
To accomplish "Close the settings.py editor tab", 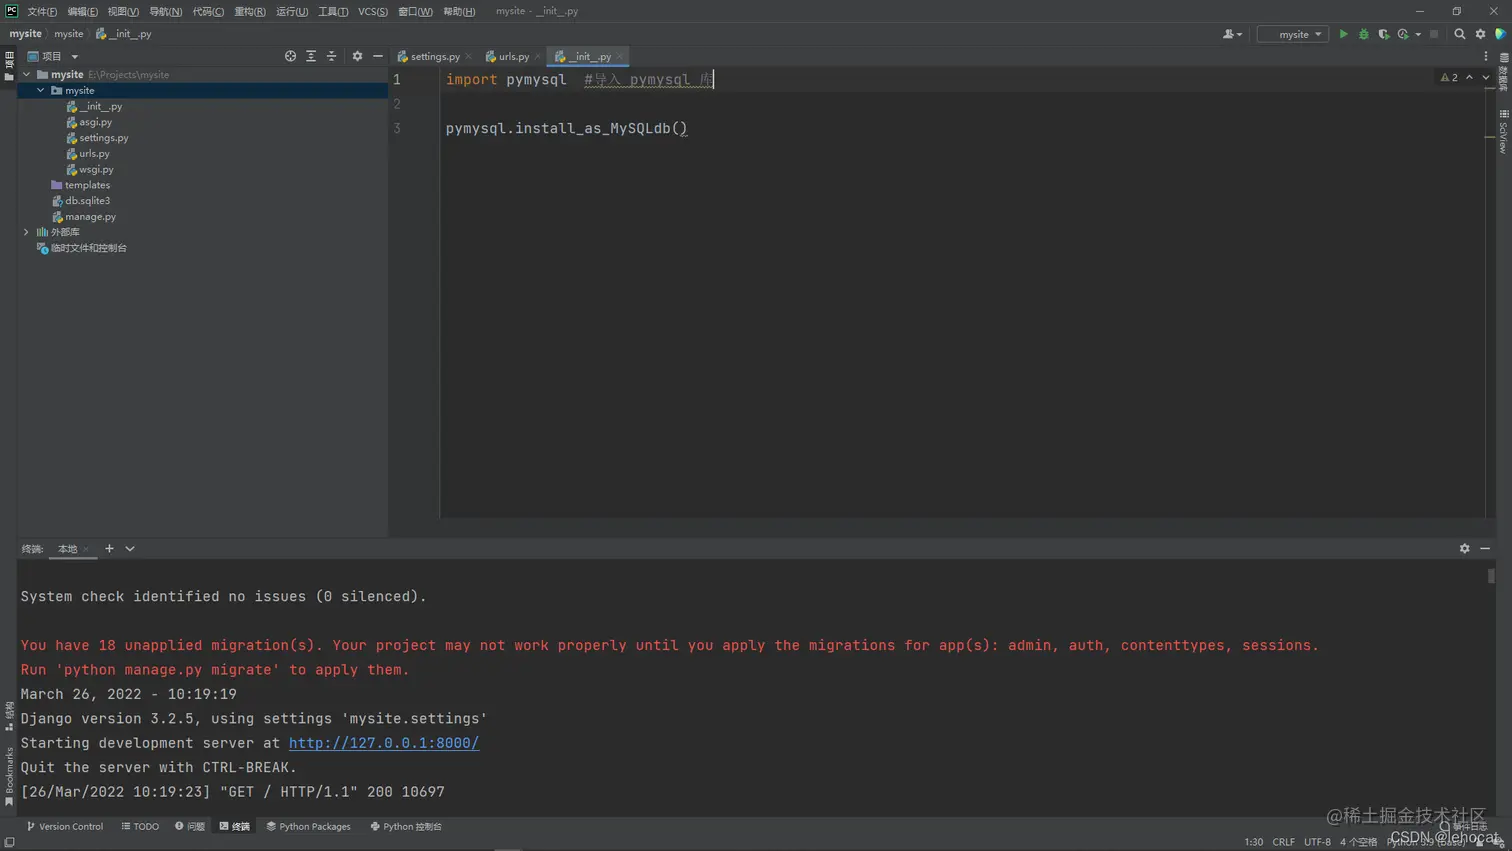I will point(468,57).
